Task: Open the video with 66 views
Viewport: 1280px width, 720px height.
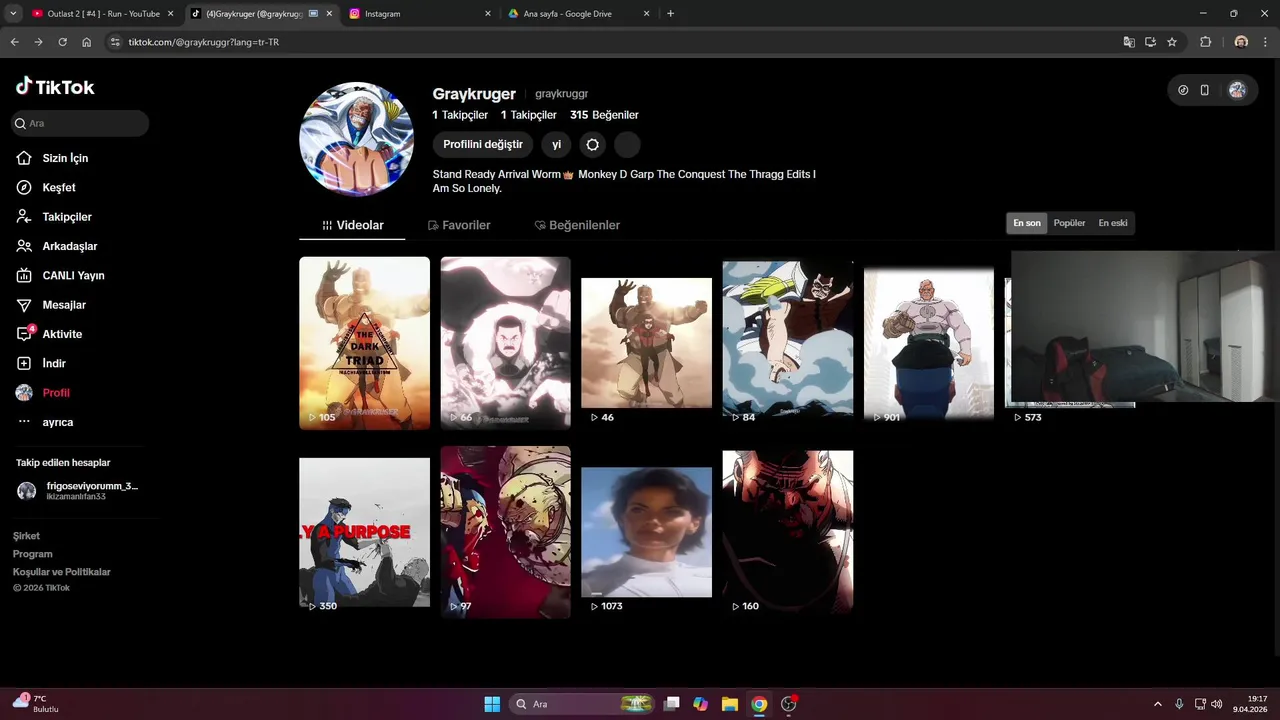Action: [506, 343]
